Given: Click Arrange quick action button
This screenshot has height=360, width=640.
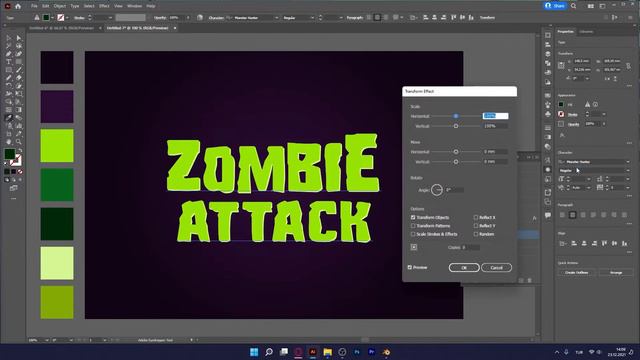Looking at the screenshot, I should 616,272.
